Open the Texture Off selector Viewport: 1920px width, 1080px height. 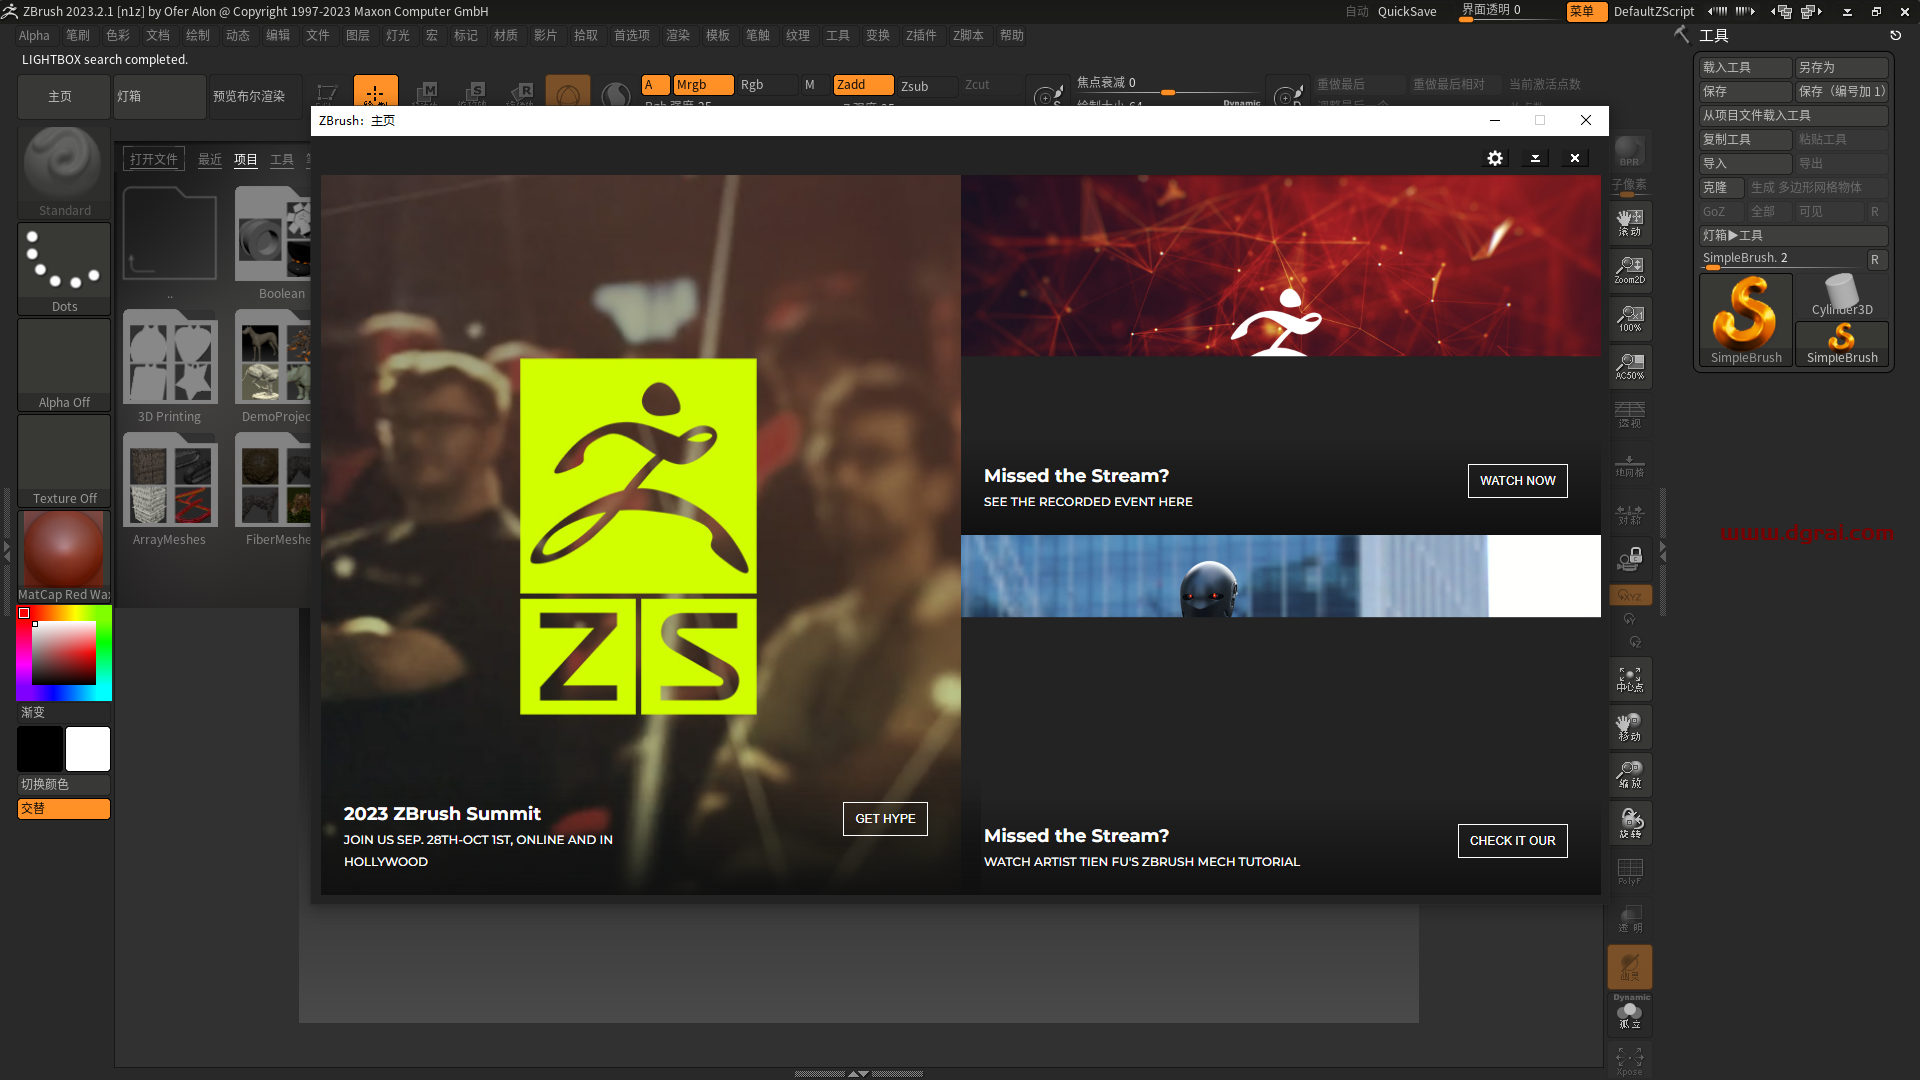click(x=64, y=460)
